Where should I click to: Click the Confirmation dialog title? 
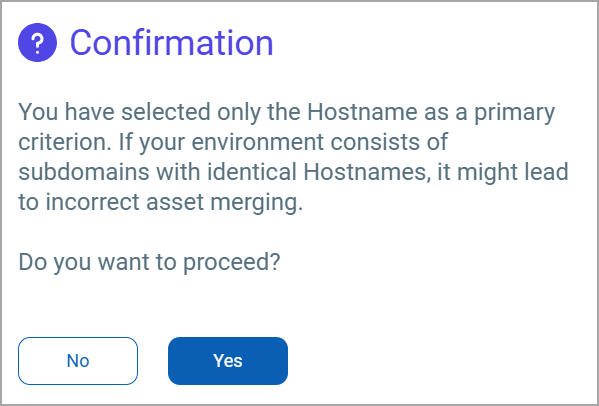coord(172,42)
